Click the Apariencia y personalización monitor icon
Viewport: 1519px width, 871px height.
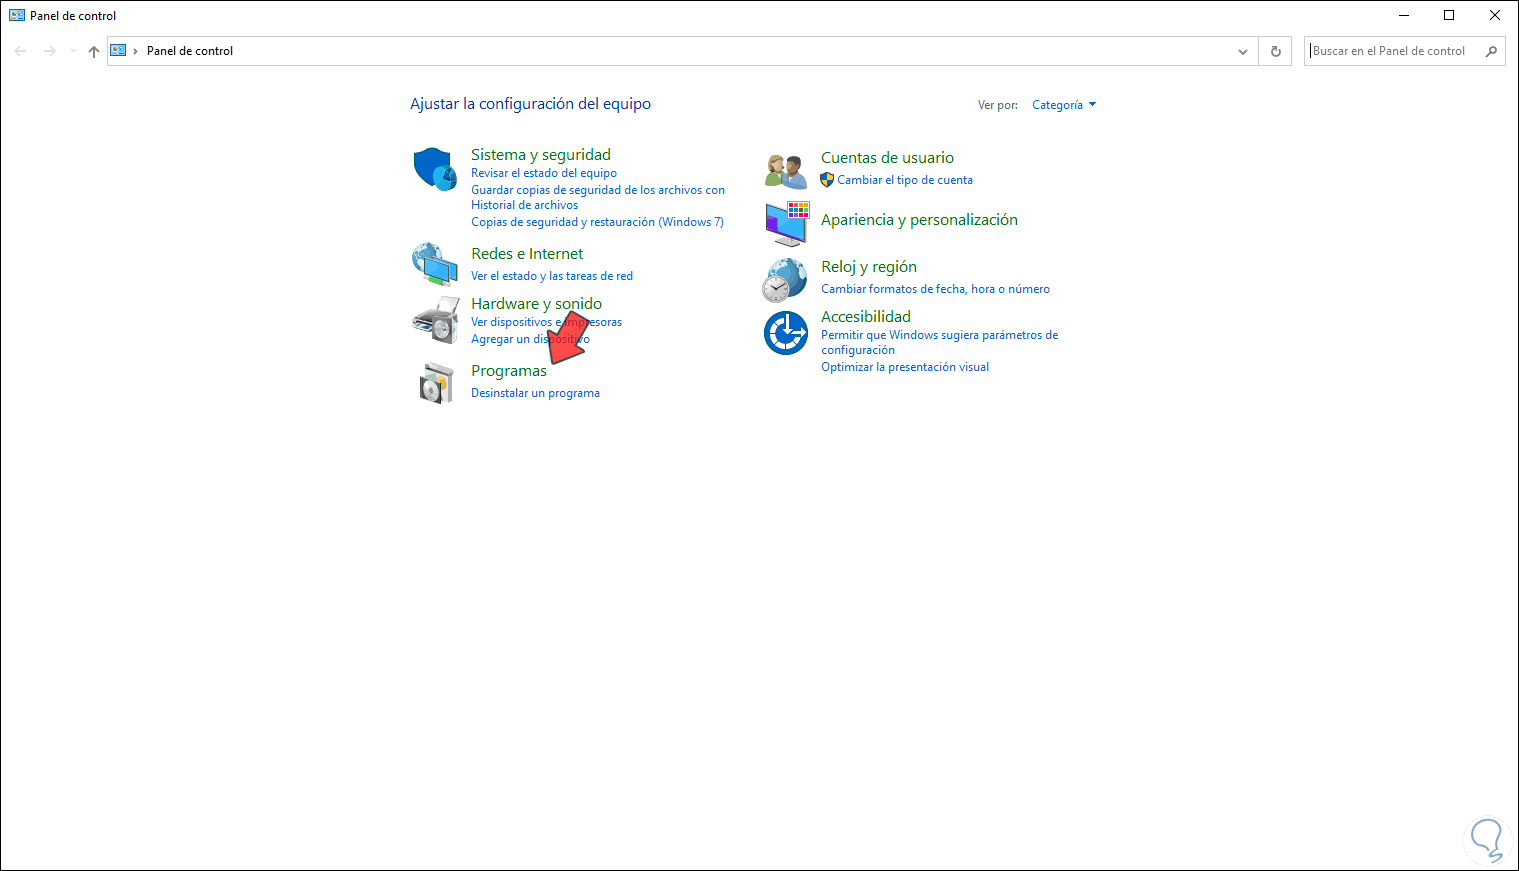click(787, 223)
